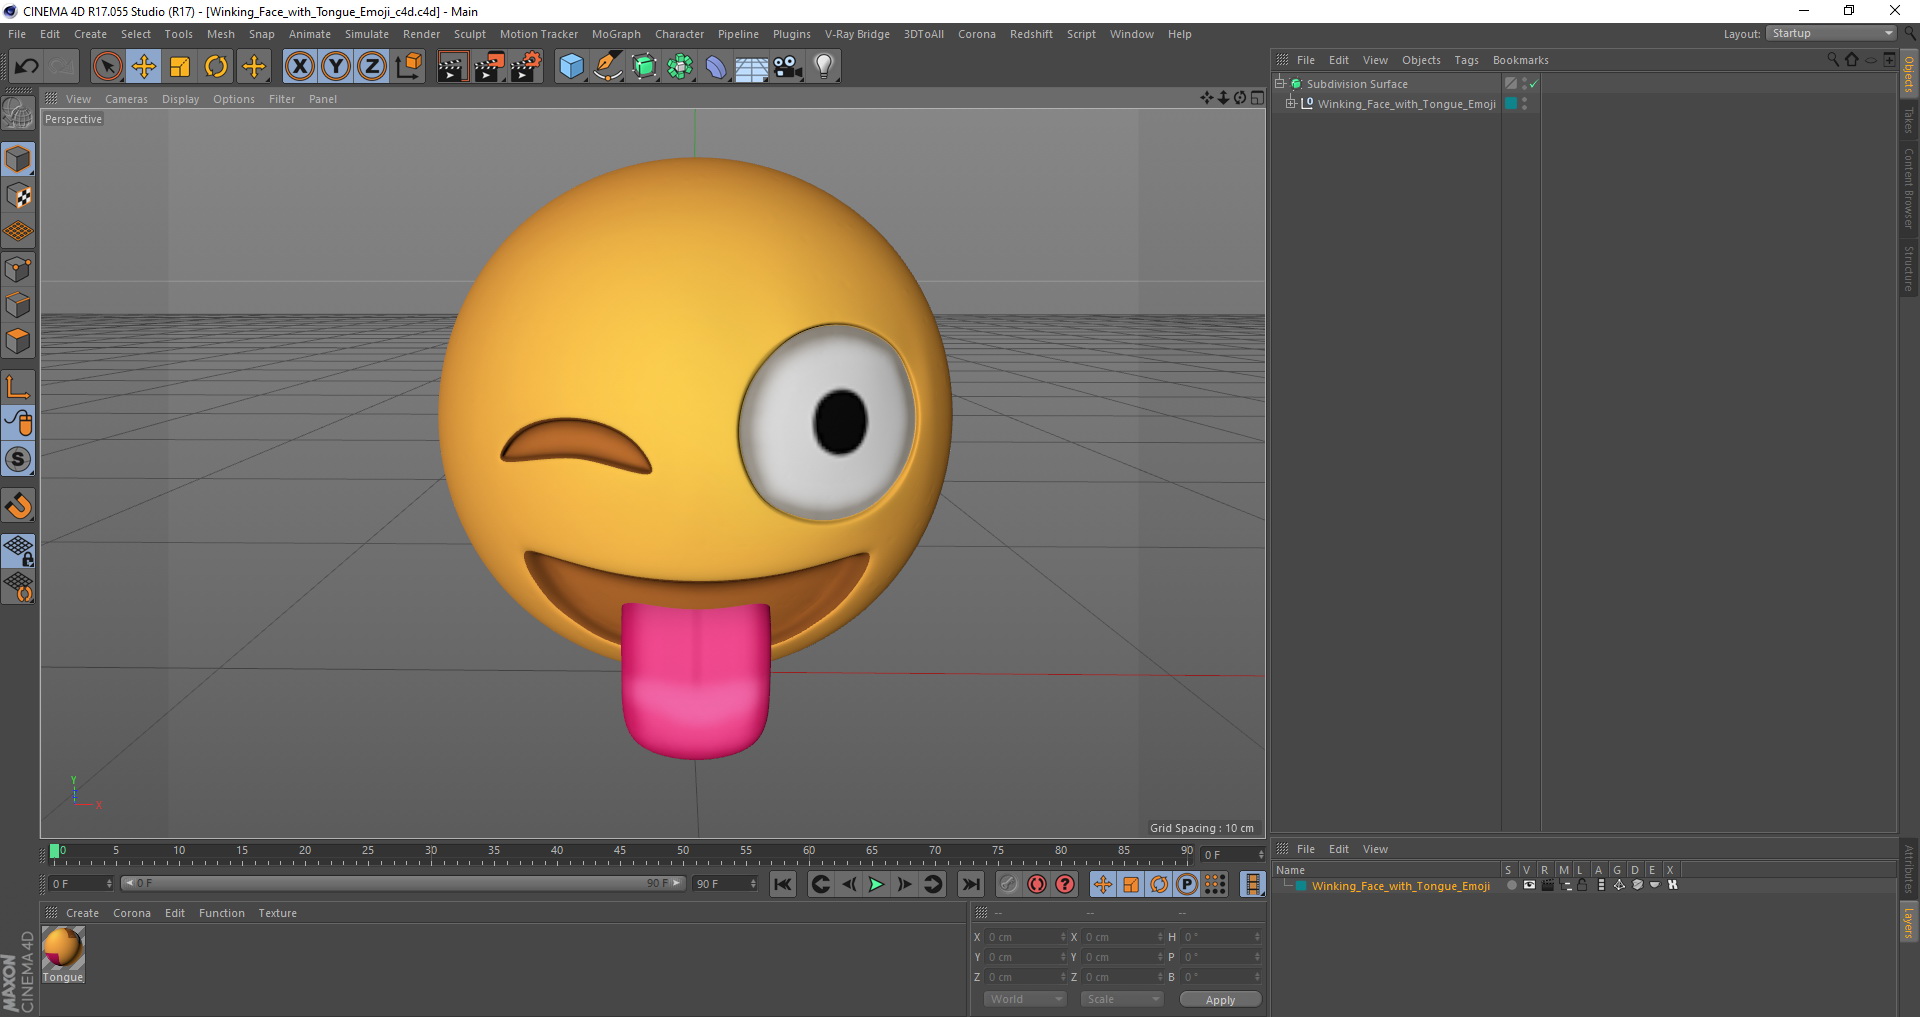Screen dimensions: 1920x1017
Task: Go to start of animation
Action: (x=783, y=884)
